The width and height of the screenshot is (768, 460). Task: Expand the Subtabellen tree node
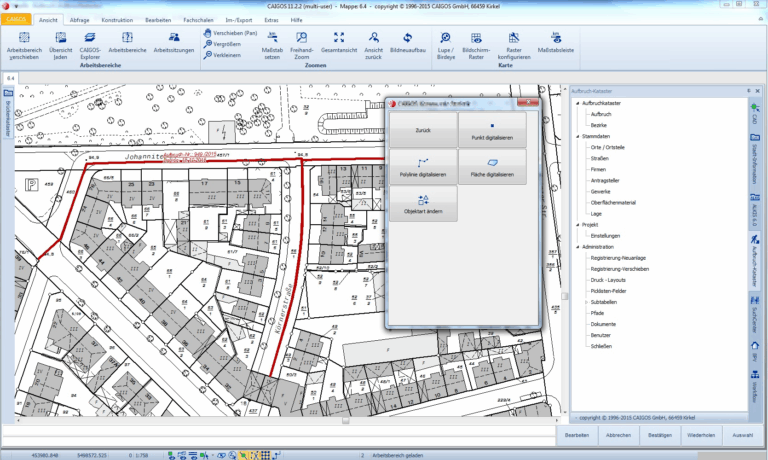click(586, 301)
